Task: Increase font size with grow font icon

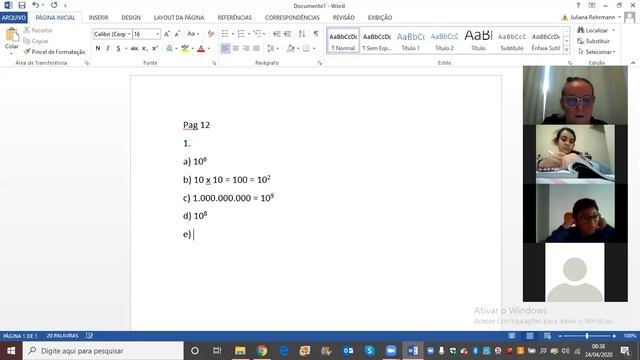Action: point(167,34)
